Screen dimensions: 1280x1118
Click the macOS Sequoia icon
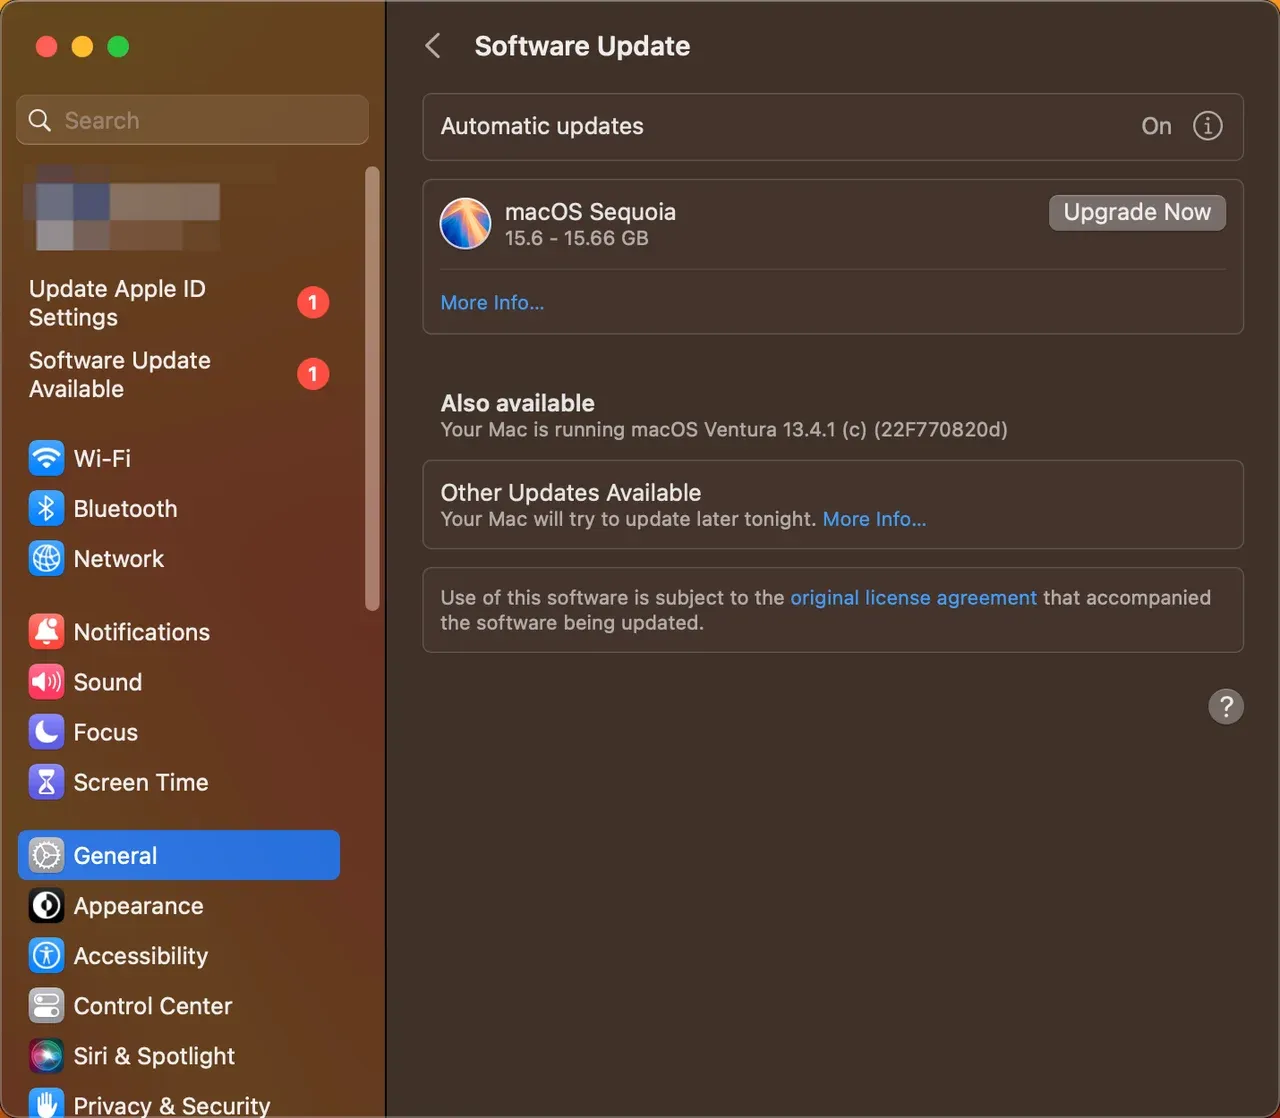click(466, 223)
